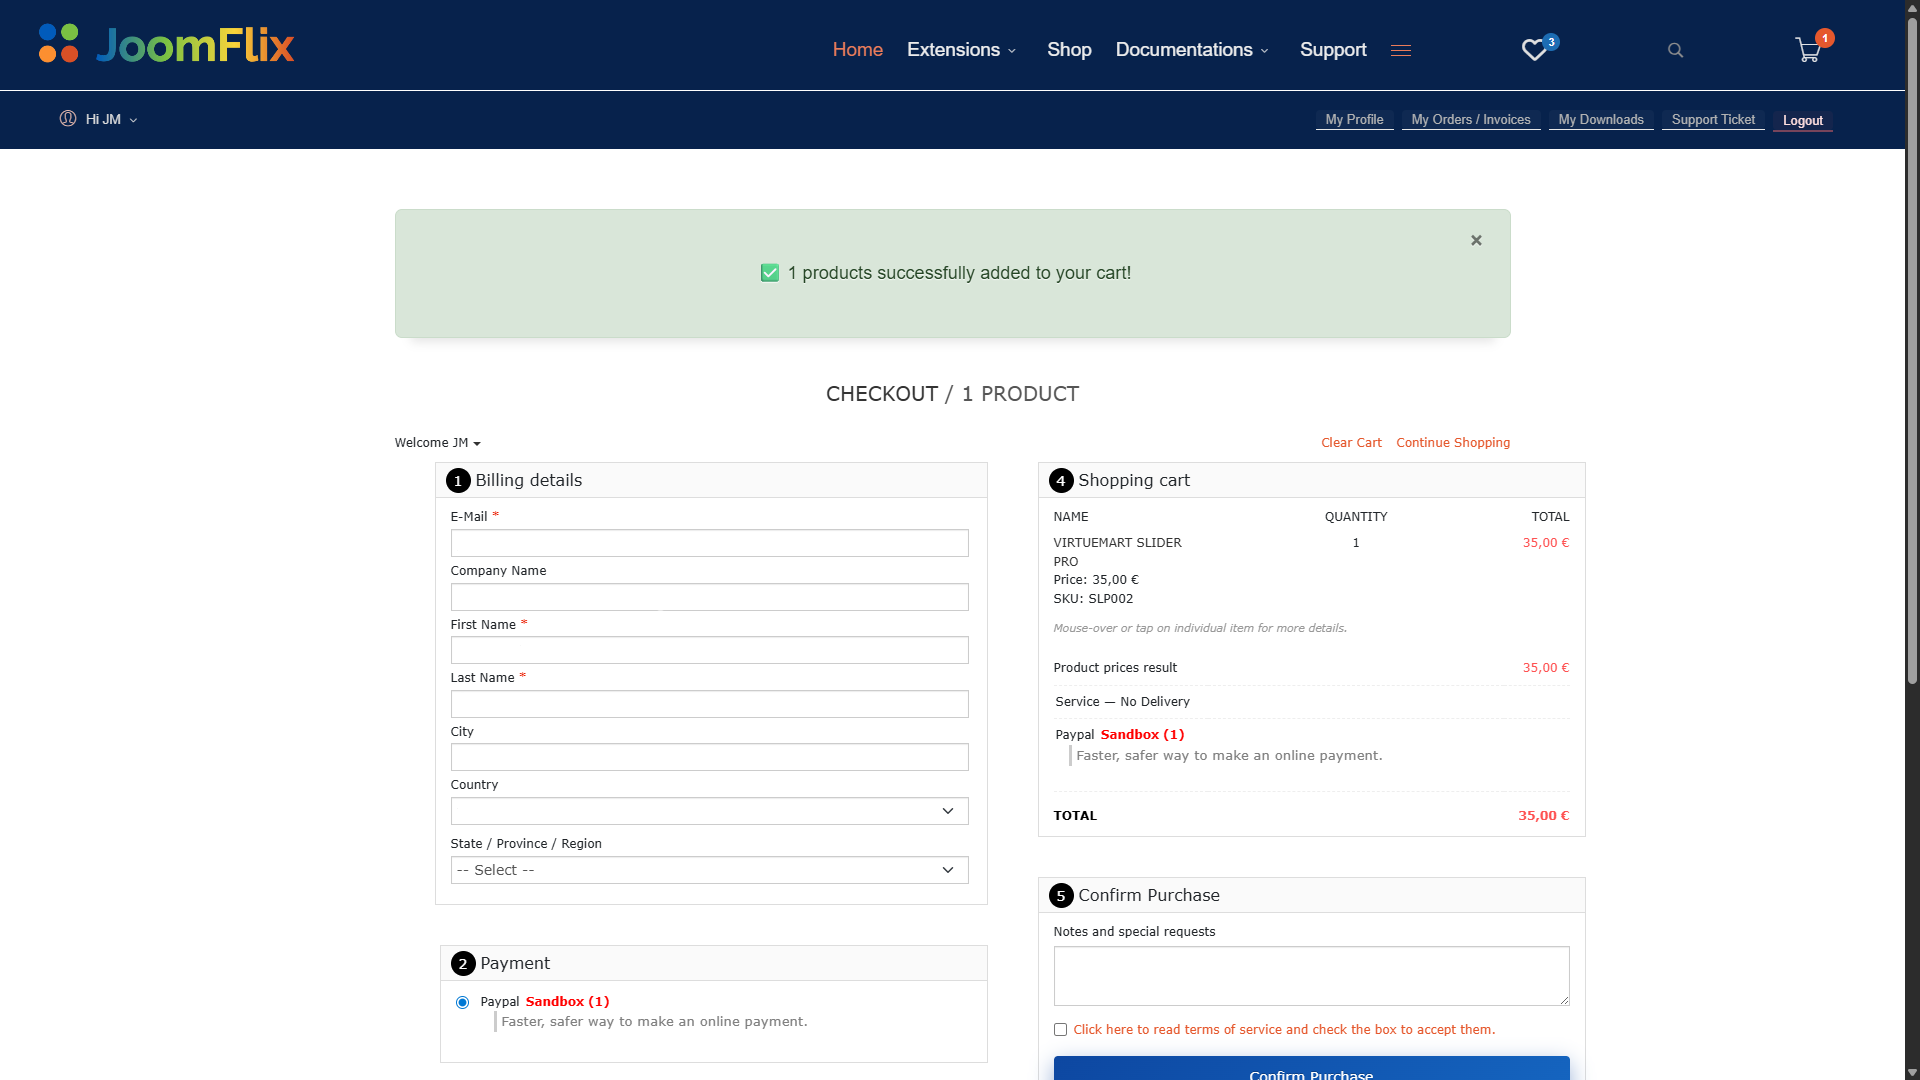Viewport: 1920px width, 1080px height.
Task: Select the Paypal Sandbox payment option
Action: click(462, 1002)
